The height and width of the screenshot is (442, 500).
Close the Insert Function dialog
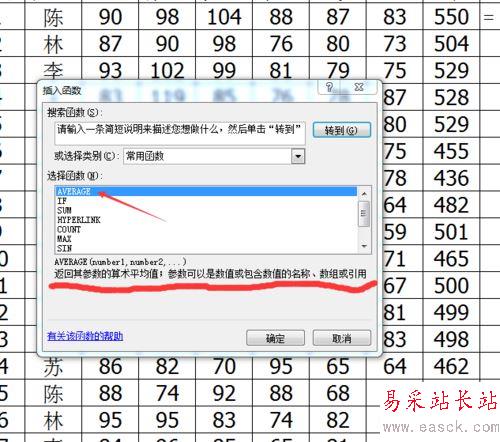point(359,87)
